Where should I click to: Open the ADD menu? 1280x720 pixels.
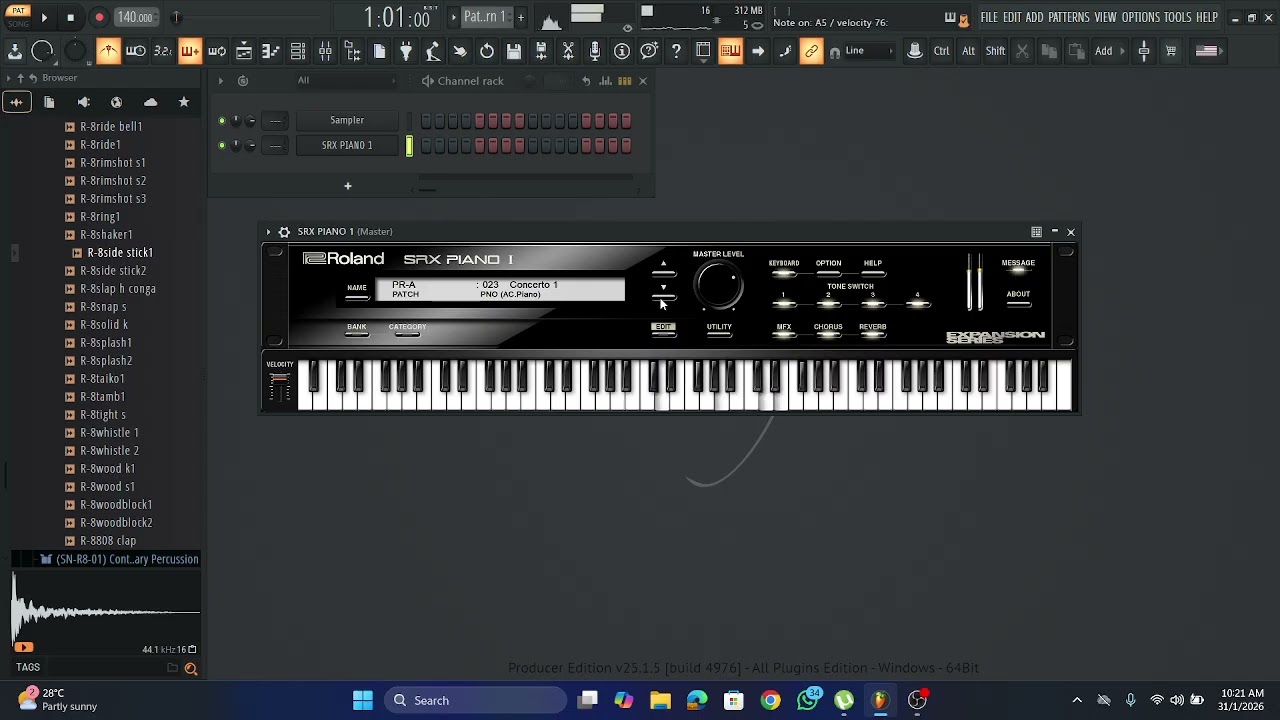click(1034, 17)
